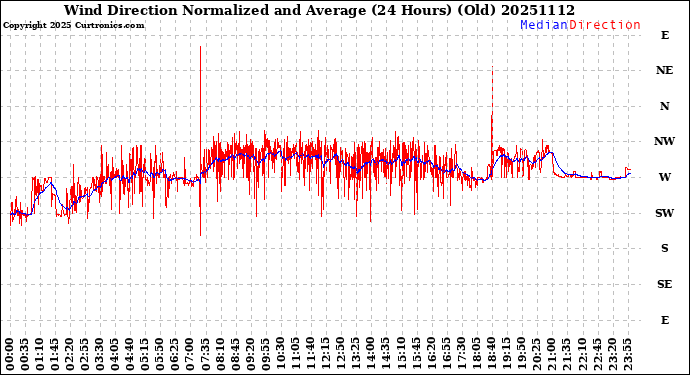The width and height of the screenshot is (690, 375).
Task: Click the '05:50' time label
Action: click(x=160, y=355)
